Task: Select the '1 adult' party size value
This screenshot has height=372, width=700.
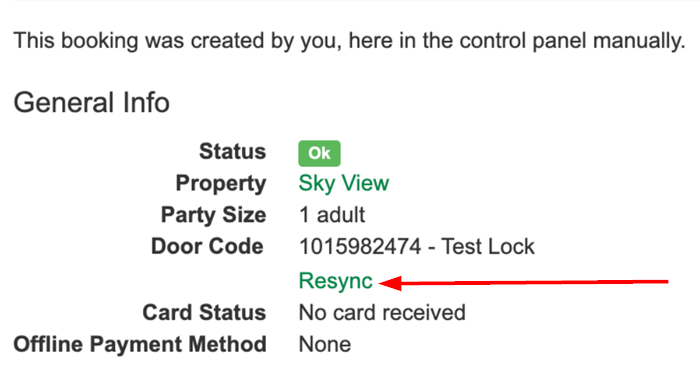Action: tap(332, 215)
